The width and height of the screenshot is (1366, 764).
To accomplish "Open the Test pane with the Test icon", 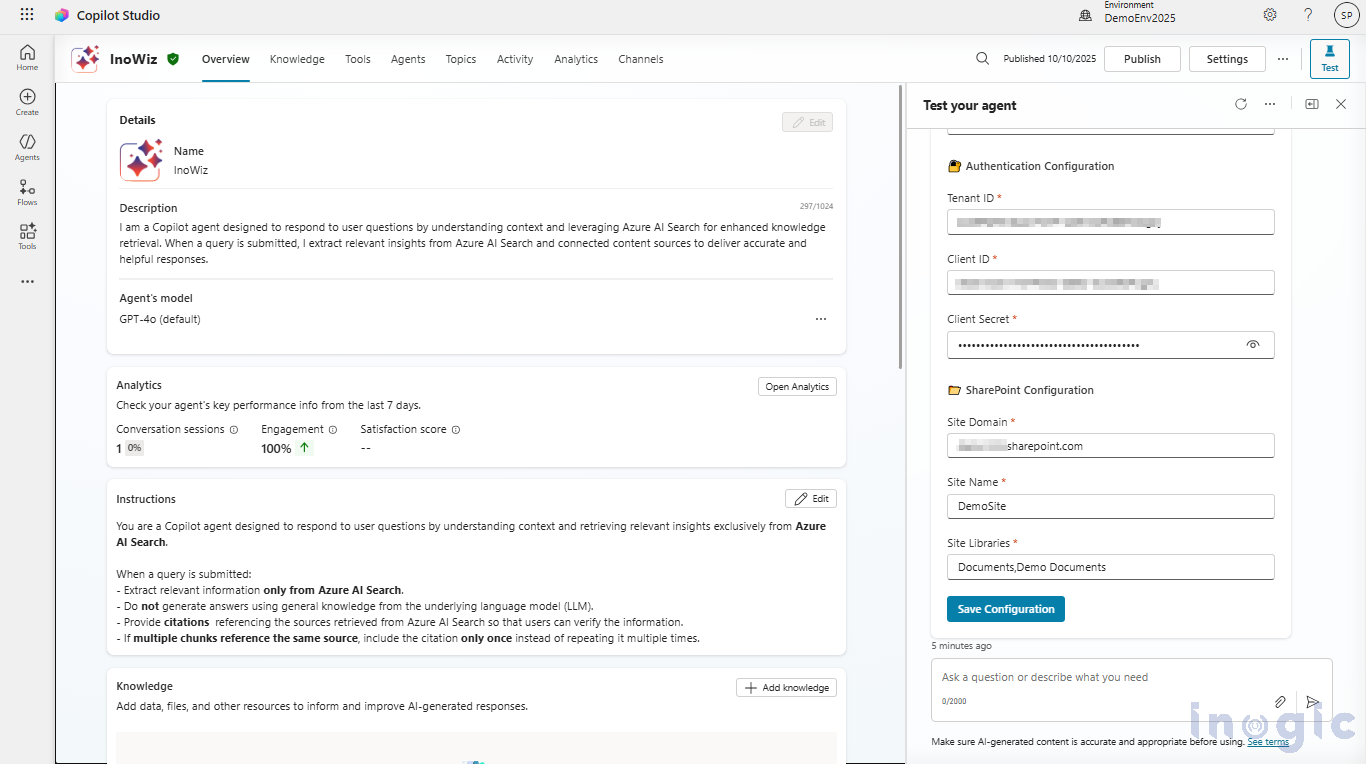I will (1329, 59).
